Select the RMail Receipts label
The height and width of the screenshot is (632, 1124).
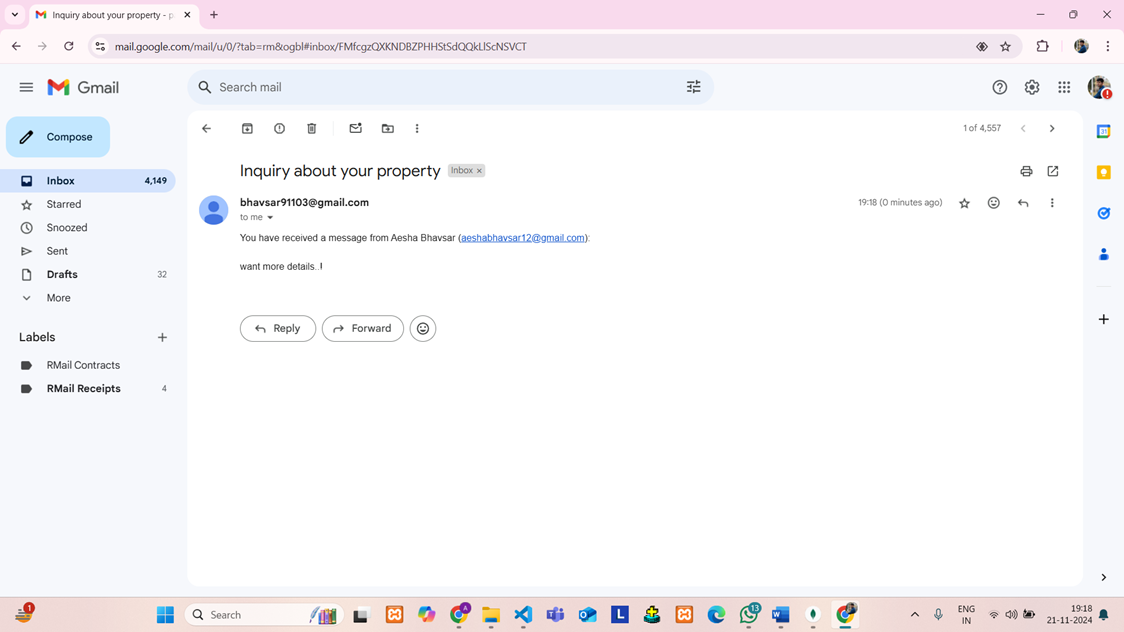click(83, 389)
